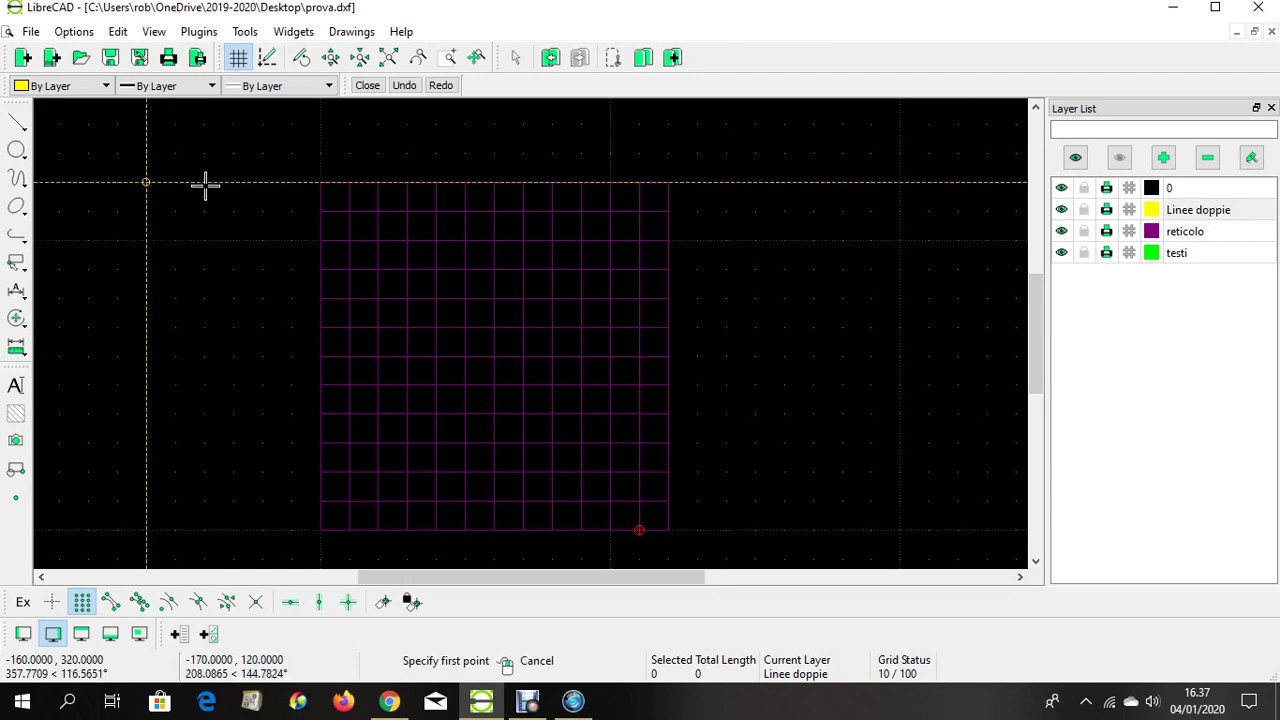The width and height of the screenshot is (1280, 720).
Task: Open Print Preview
Action: (x=197, y=58)
